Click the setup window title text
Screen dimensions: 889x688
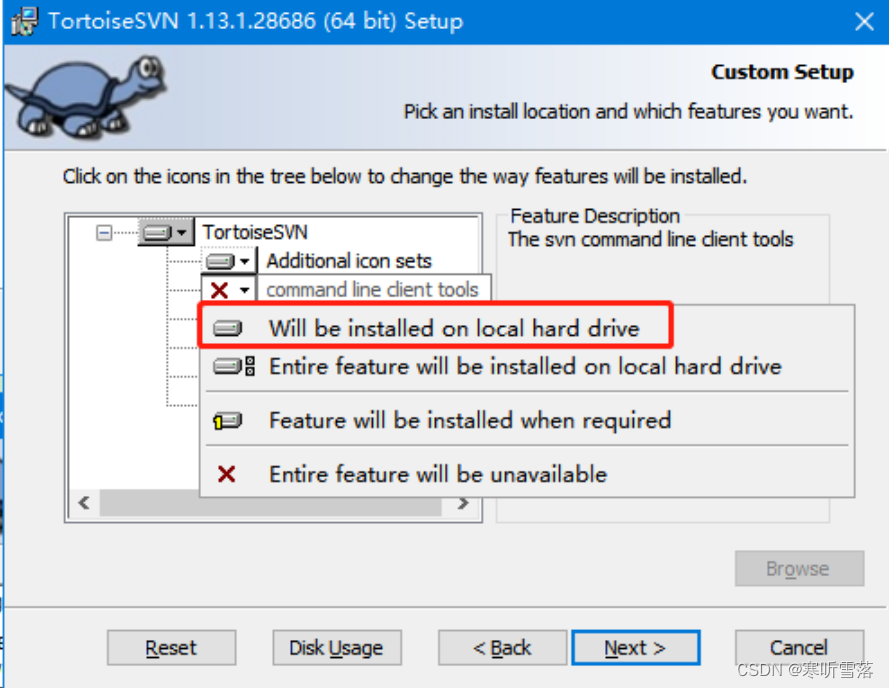click(x=256, y=22)
